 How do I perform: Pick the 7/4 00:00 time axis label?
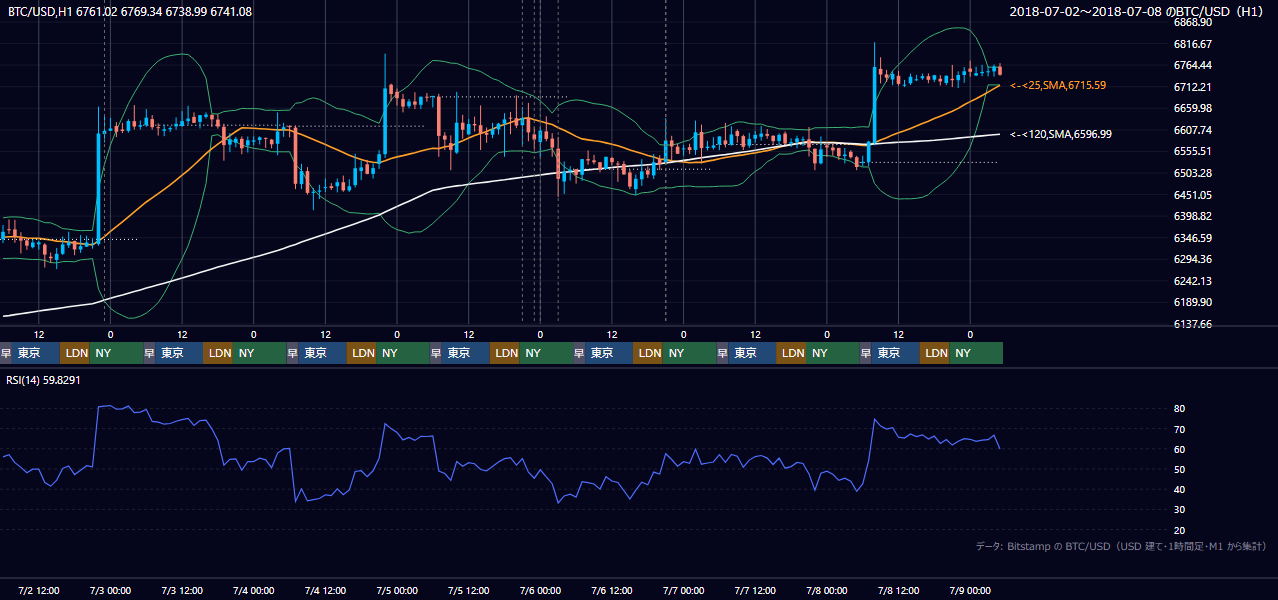point(255,590)
